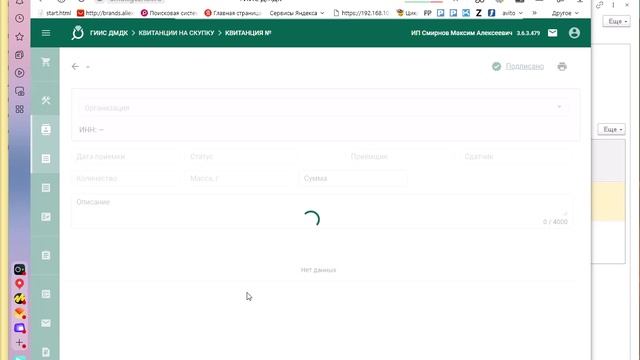Print the receipt with printer icon
The image size is (640, 360).
click(x=562, y=67)
